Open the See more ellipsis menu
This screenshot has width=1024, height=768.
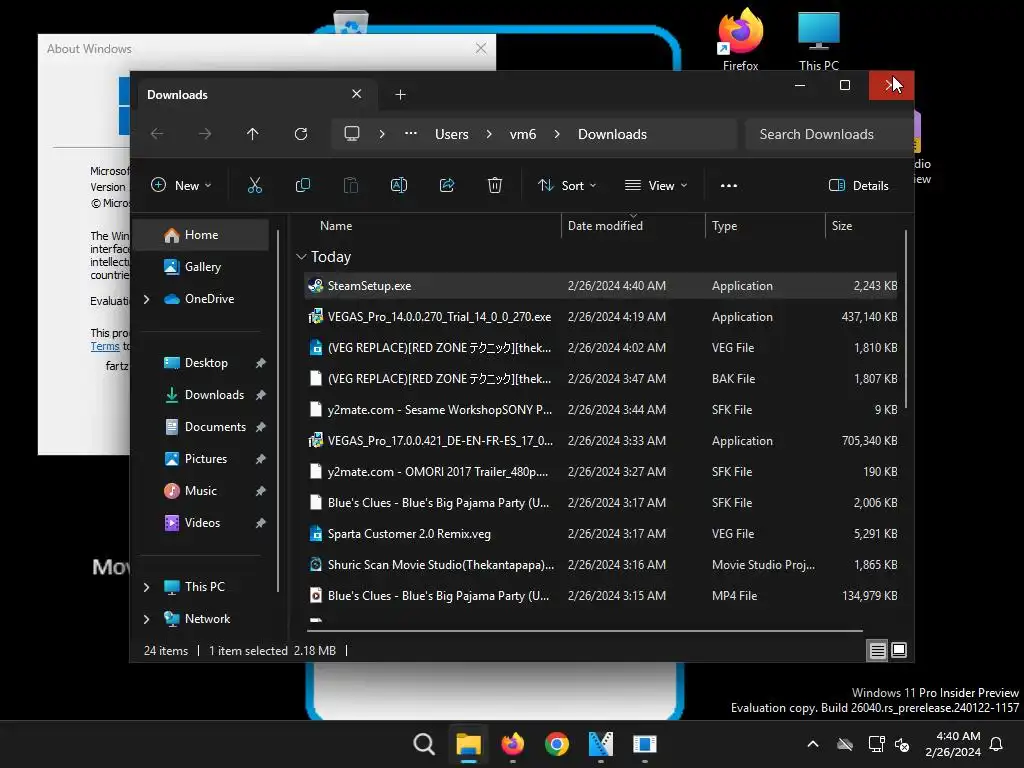tap(729, 185)
